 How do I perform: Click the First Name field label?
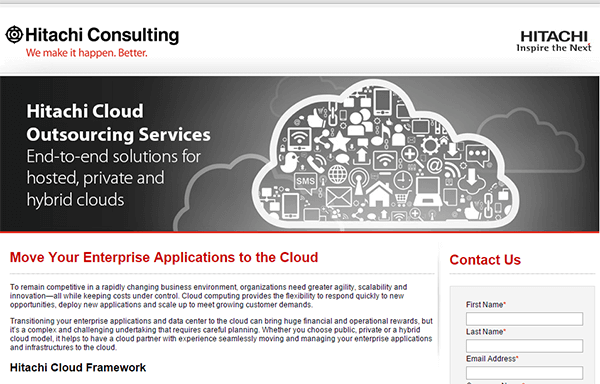click(486, 304)
